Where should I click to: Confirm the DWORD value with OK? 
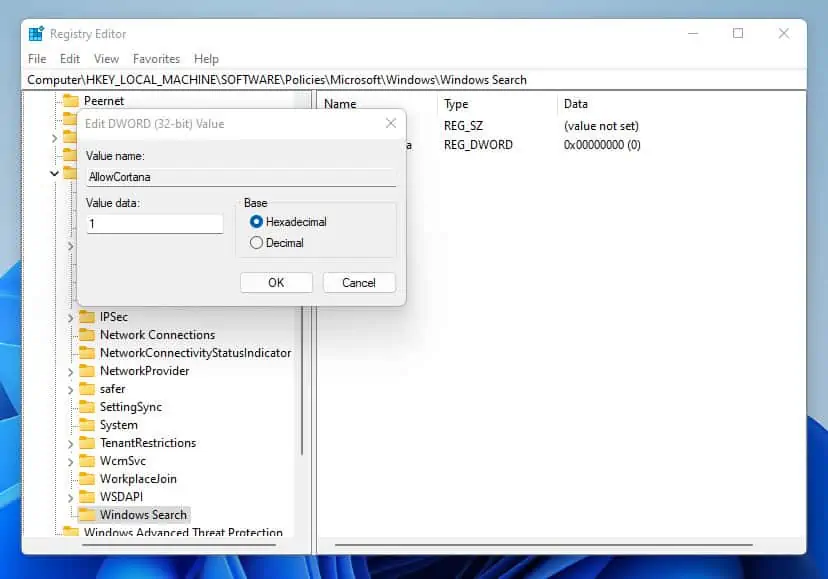[276, 283]
